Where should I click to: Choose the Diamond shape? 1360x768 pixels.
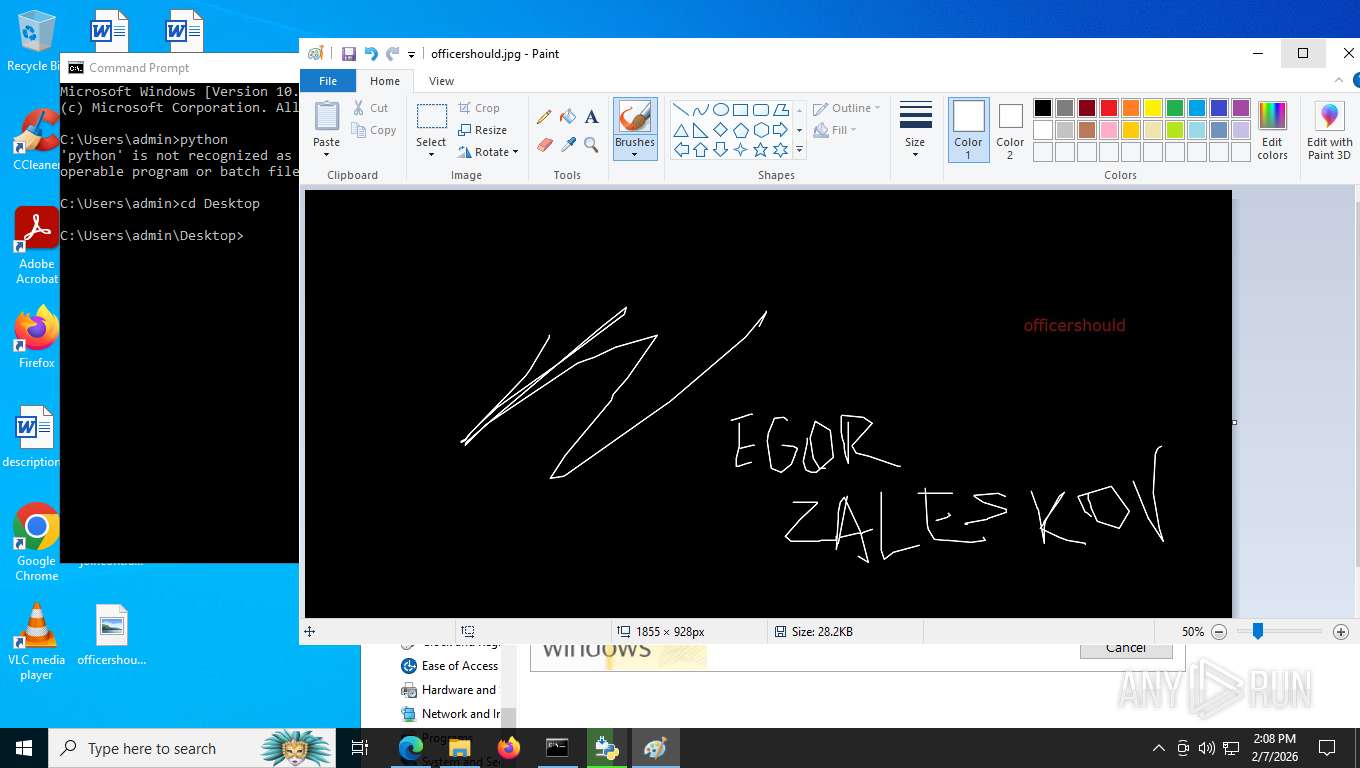[720, 130]
